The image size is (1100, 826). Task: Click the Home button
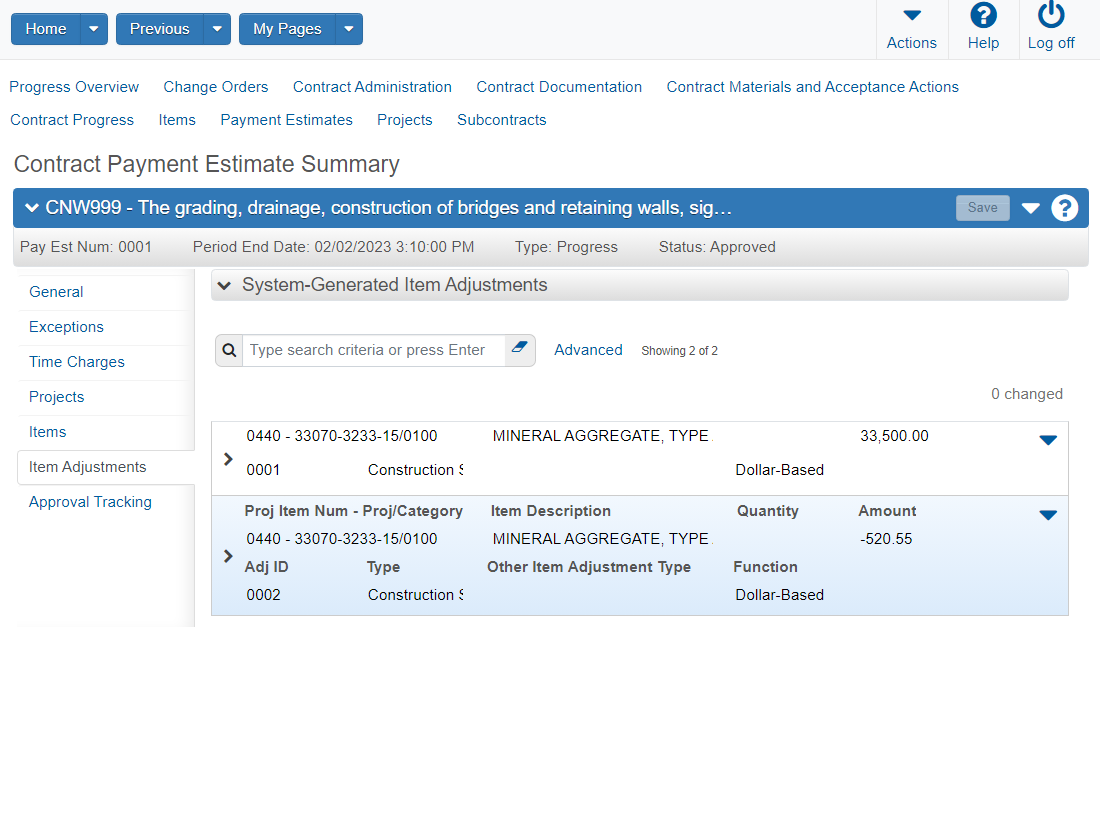click(x=46, y=29)
